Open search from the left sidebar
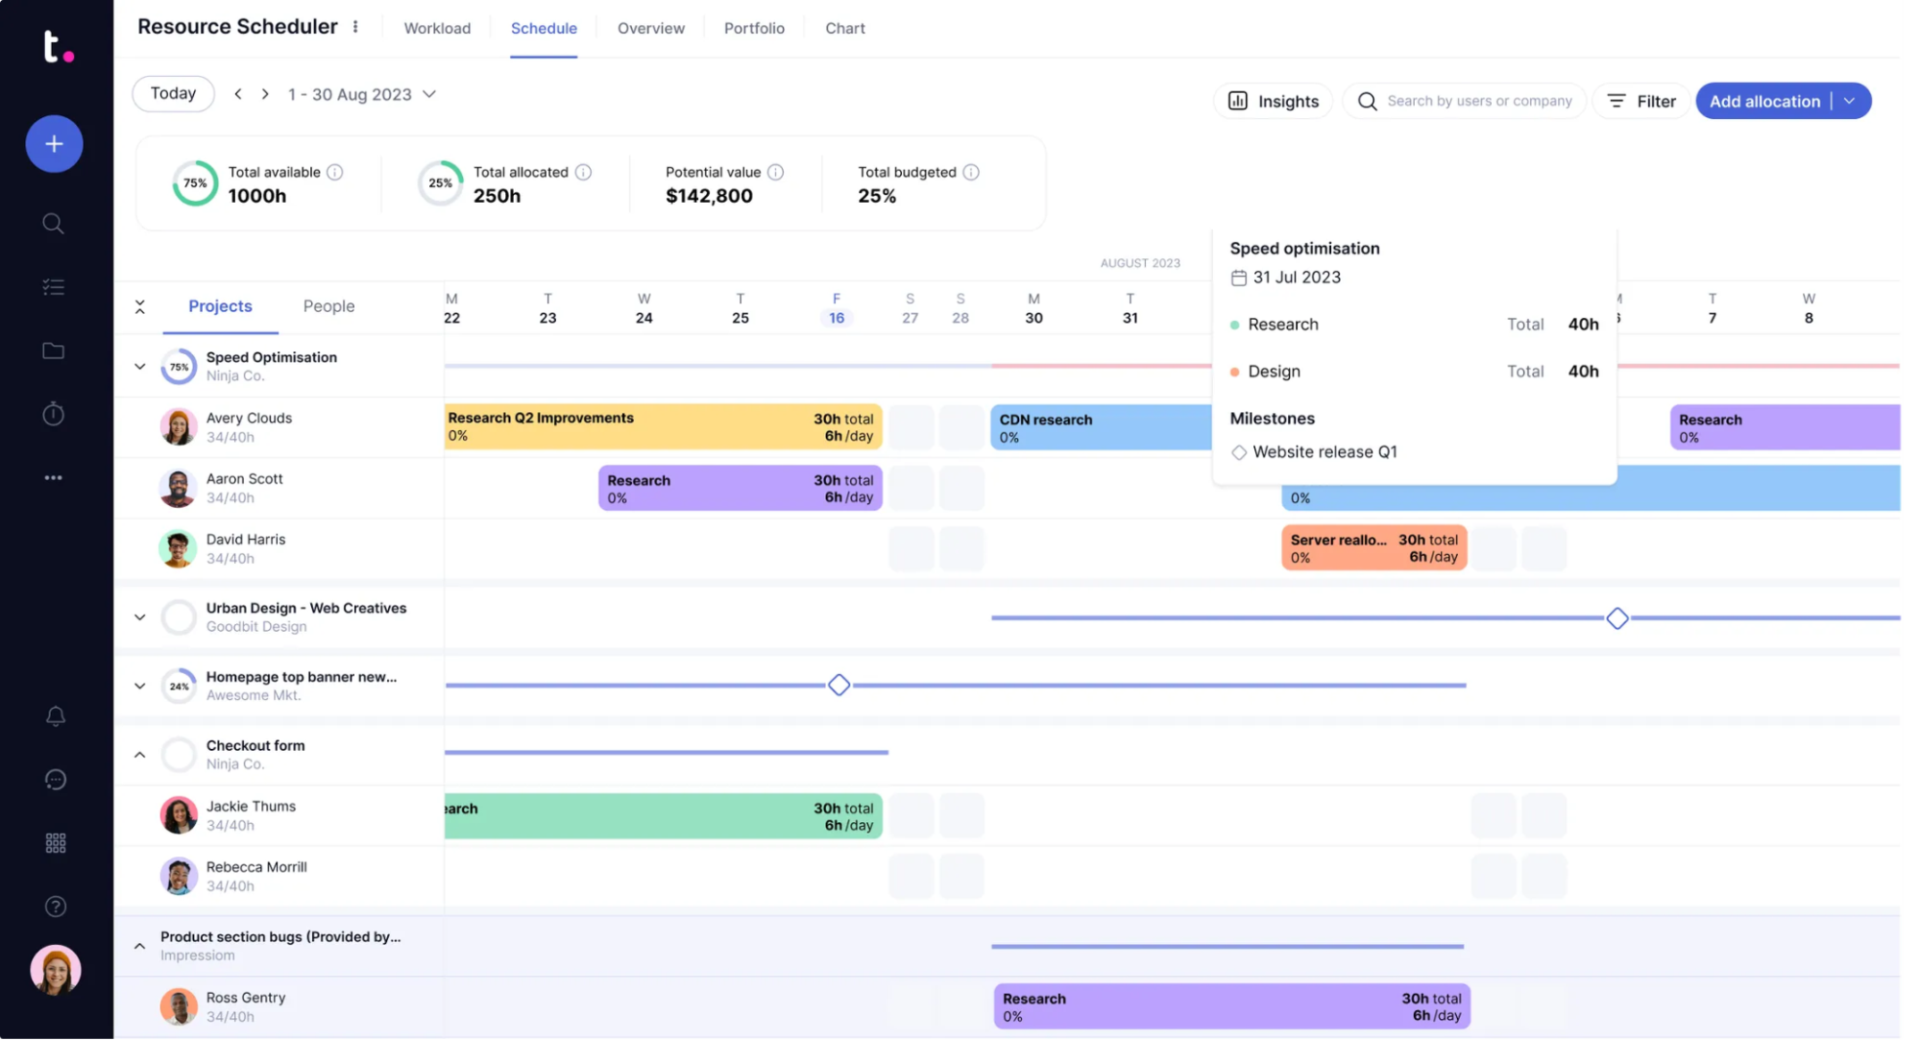This screenshot has height=1040, width=1920. coord(54,223)
